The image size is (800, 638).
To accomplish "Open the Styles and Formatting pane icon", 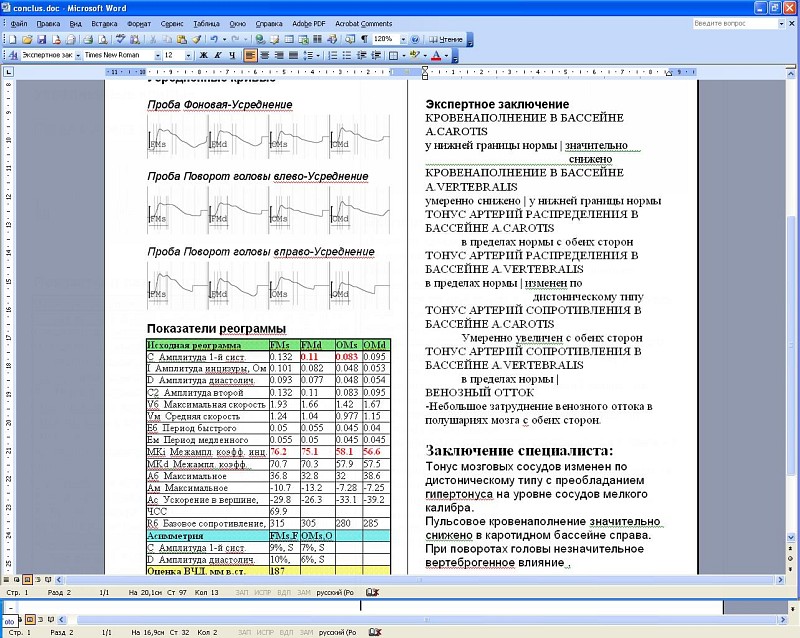I will tap(13, 55).
